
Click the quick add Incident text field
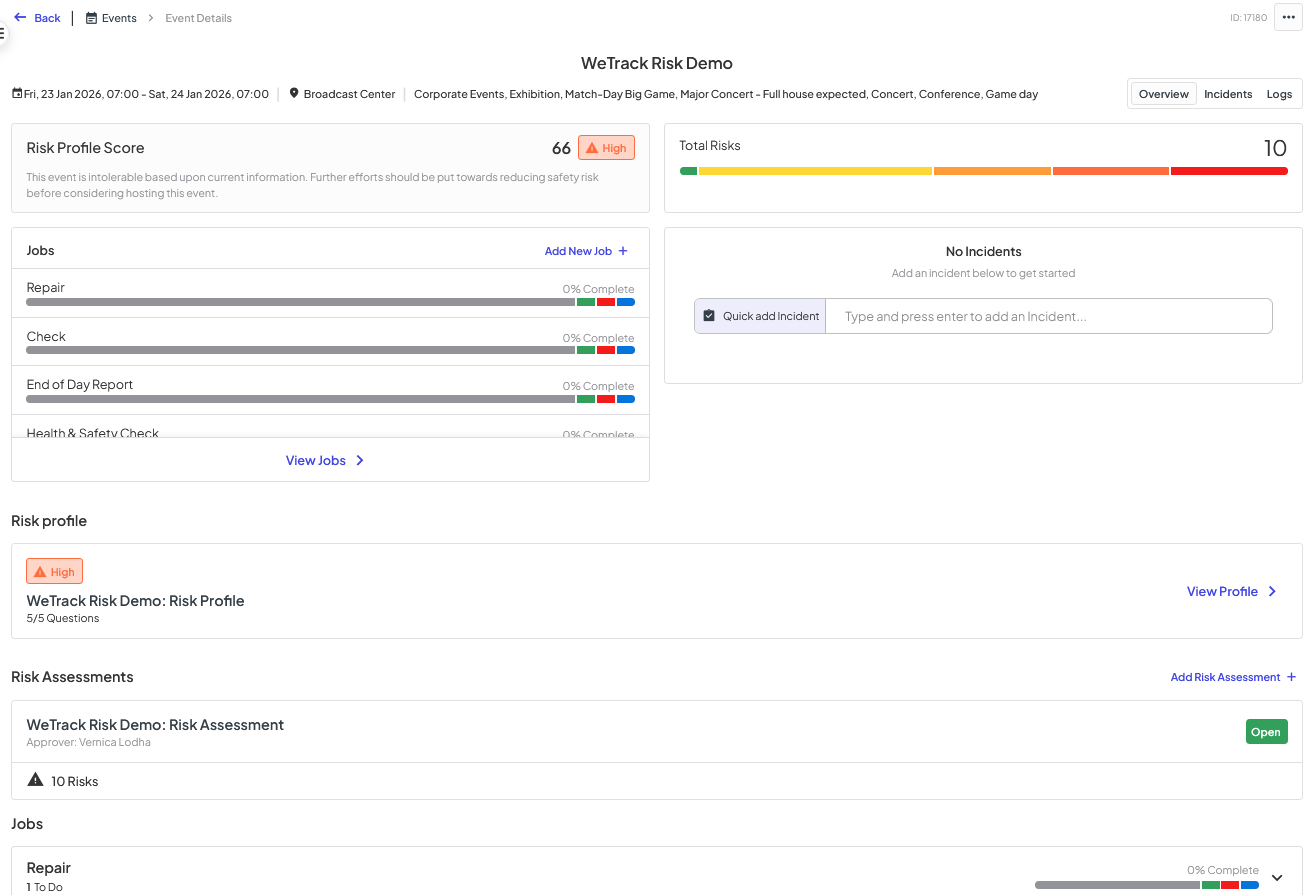click(x=1049, y=316)
